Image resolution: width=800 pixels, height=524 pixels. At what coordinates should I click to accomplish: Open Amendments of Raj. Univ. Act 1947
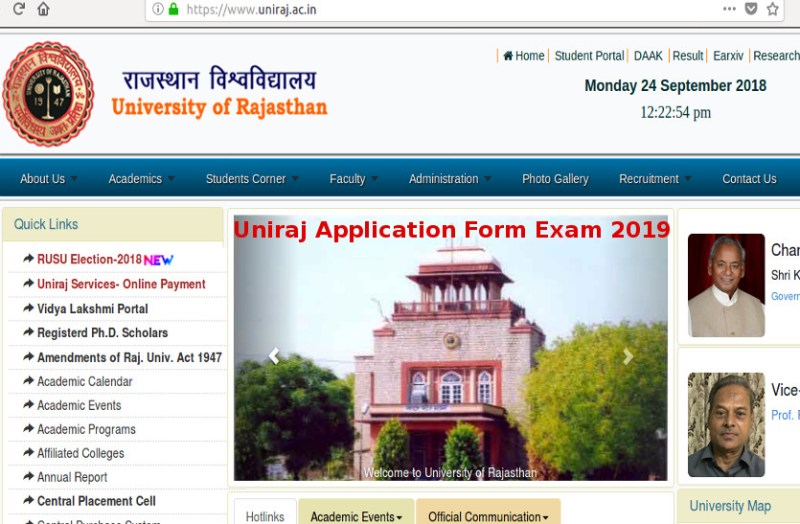point(129,357)
